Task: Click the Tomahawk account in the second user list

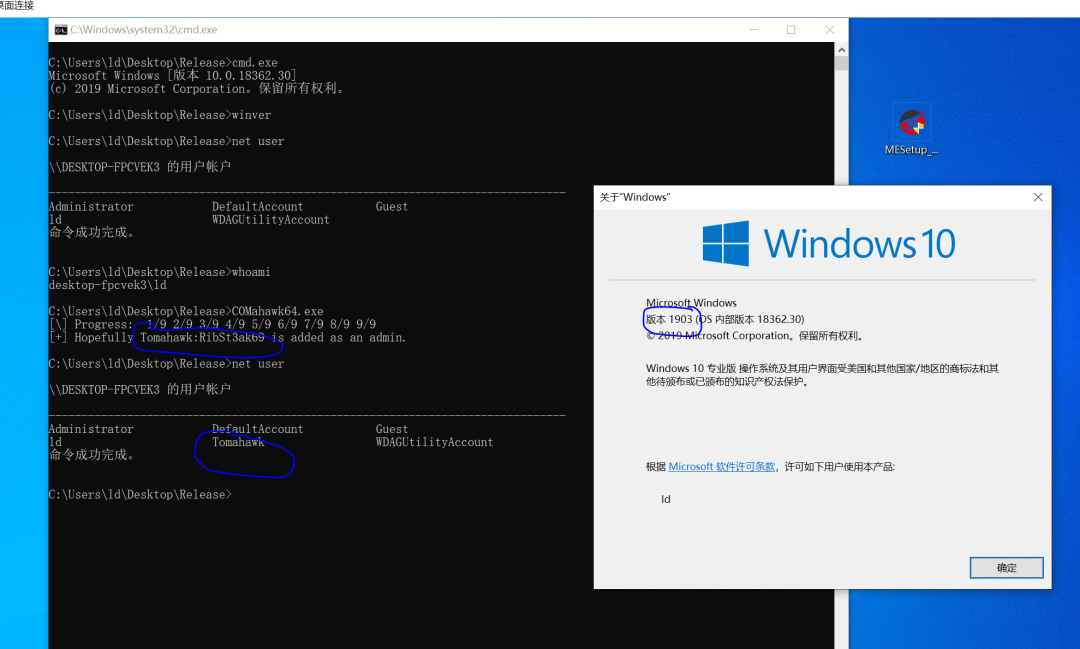Action: [x=238, y=442]
